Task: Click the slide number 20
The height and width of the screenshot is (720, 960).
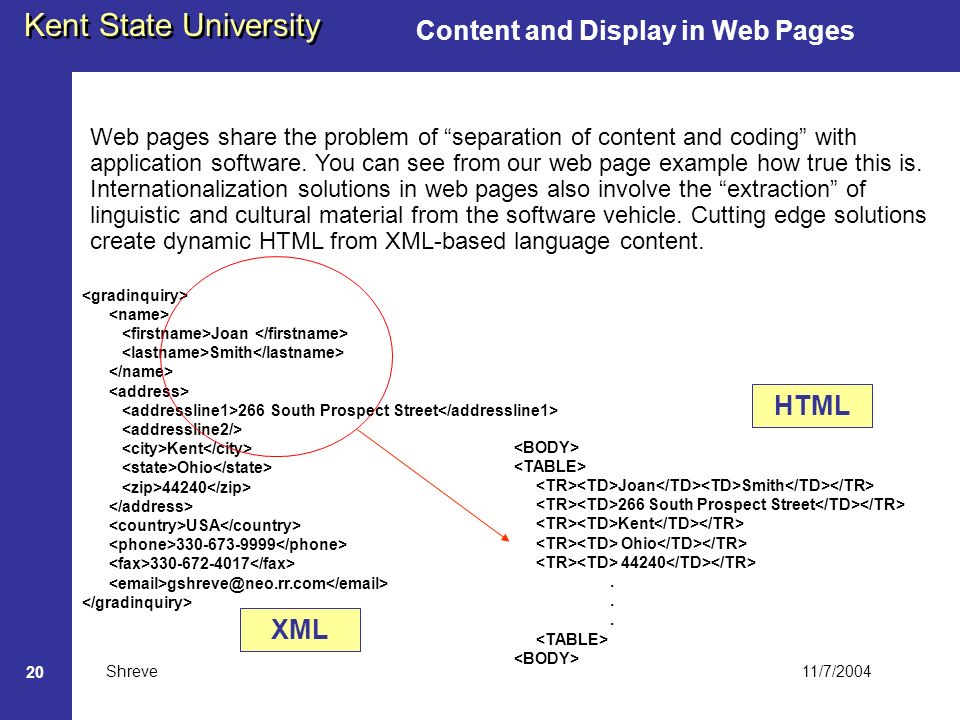Action: 35,672
